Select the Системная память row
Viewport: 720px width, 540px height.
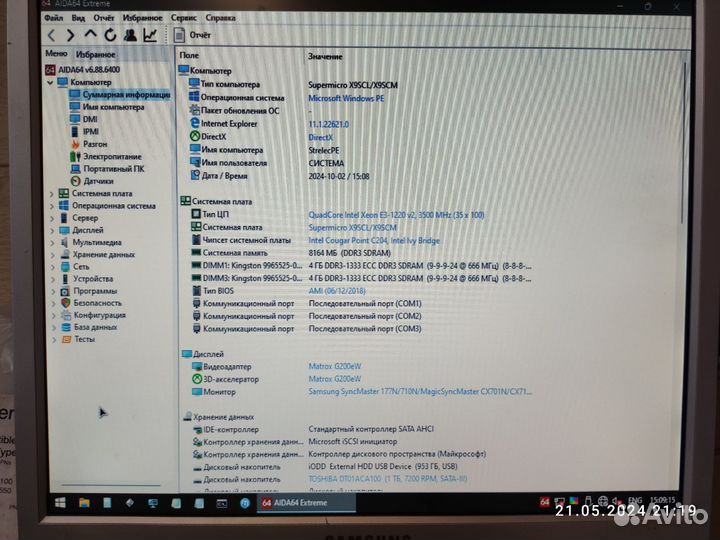point(360,253)
